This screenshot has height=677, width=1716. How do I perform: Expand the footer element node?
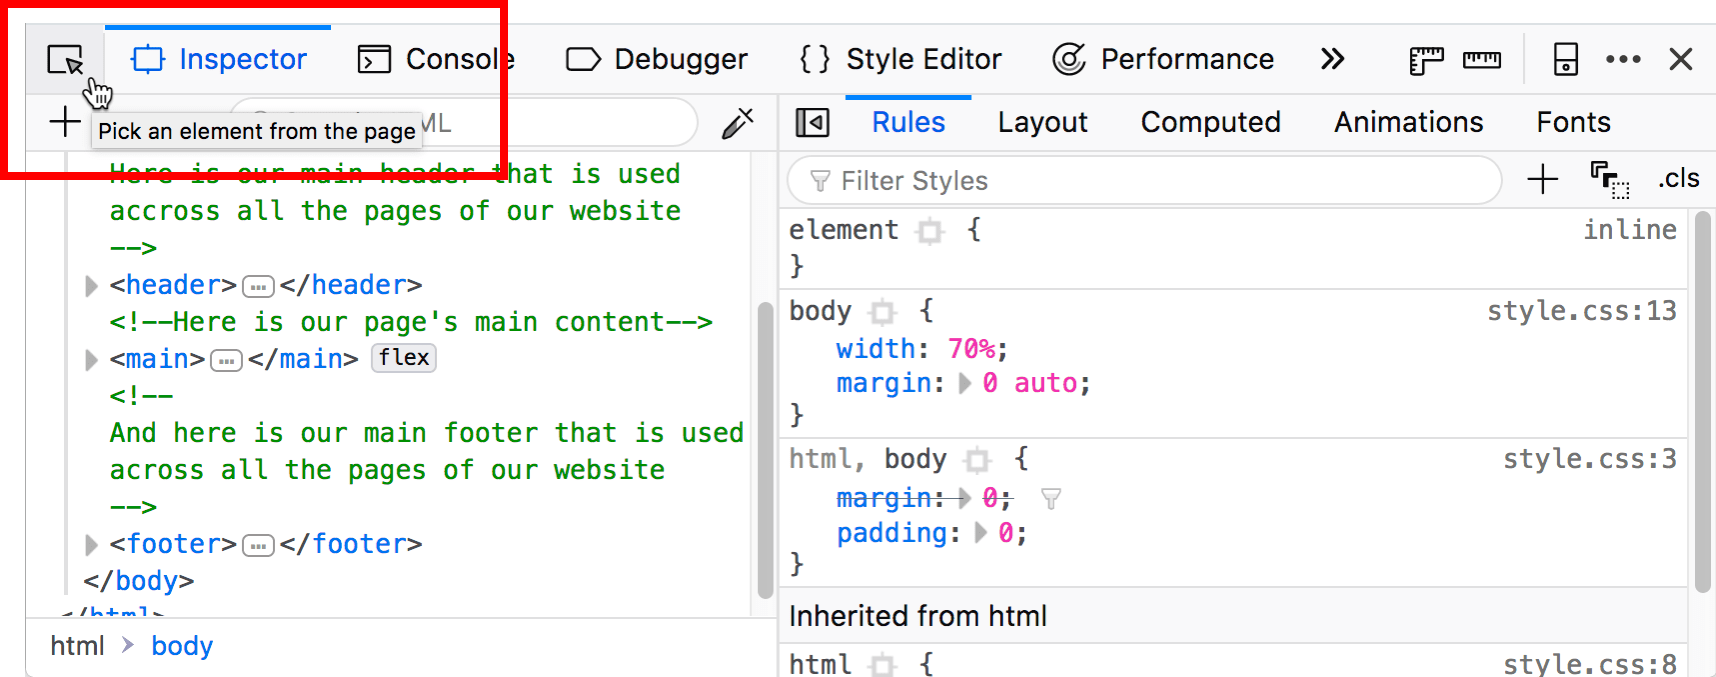click(91, 545)
